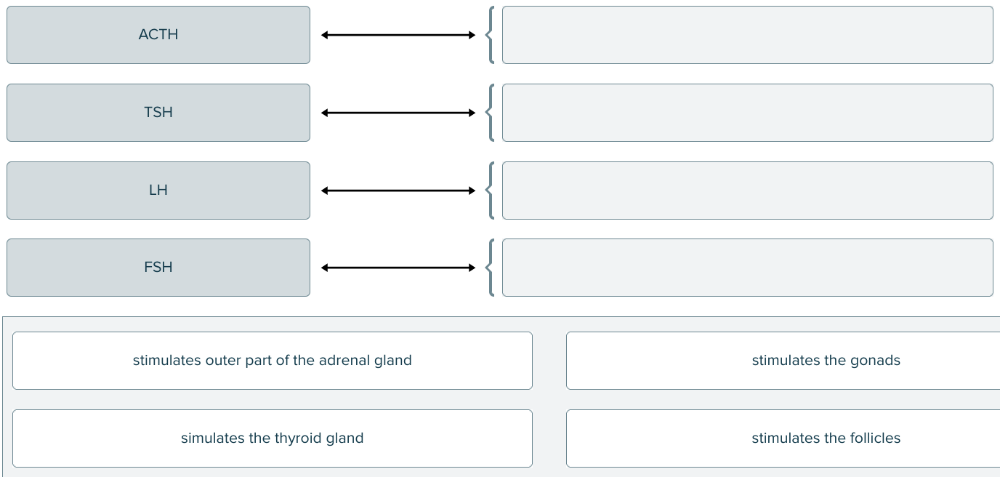Choose the 'stimulates the follicles' answer card
The image size is (1000, 477).
tap(782, 438)
